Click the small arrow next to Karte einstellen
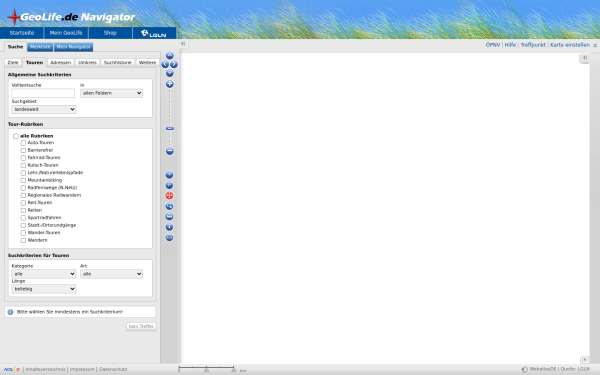Screen dimensions: 600x375 (x=595, y=45)
